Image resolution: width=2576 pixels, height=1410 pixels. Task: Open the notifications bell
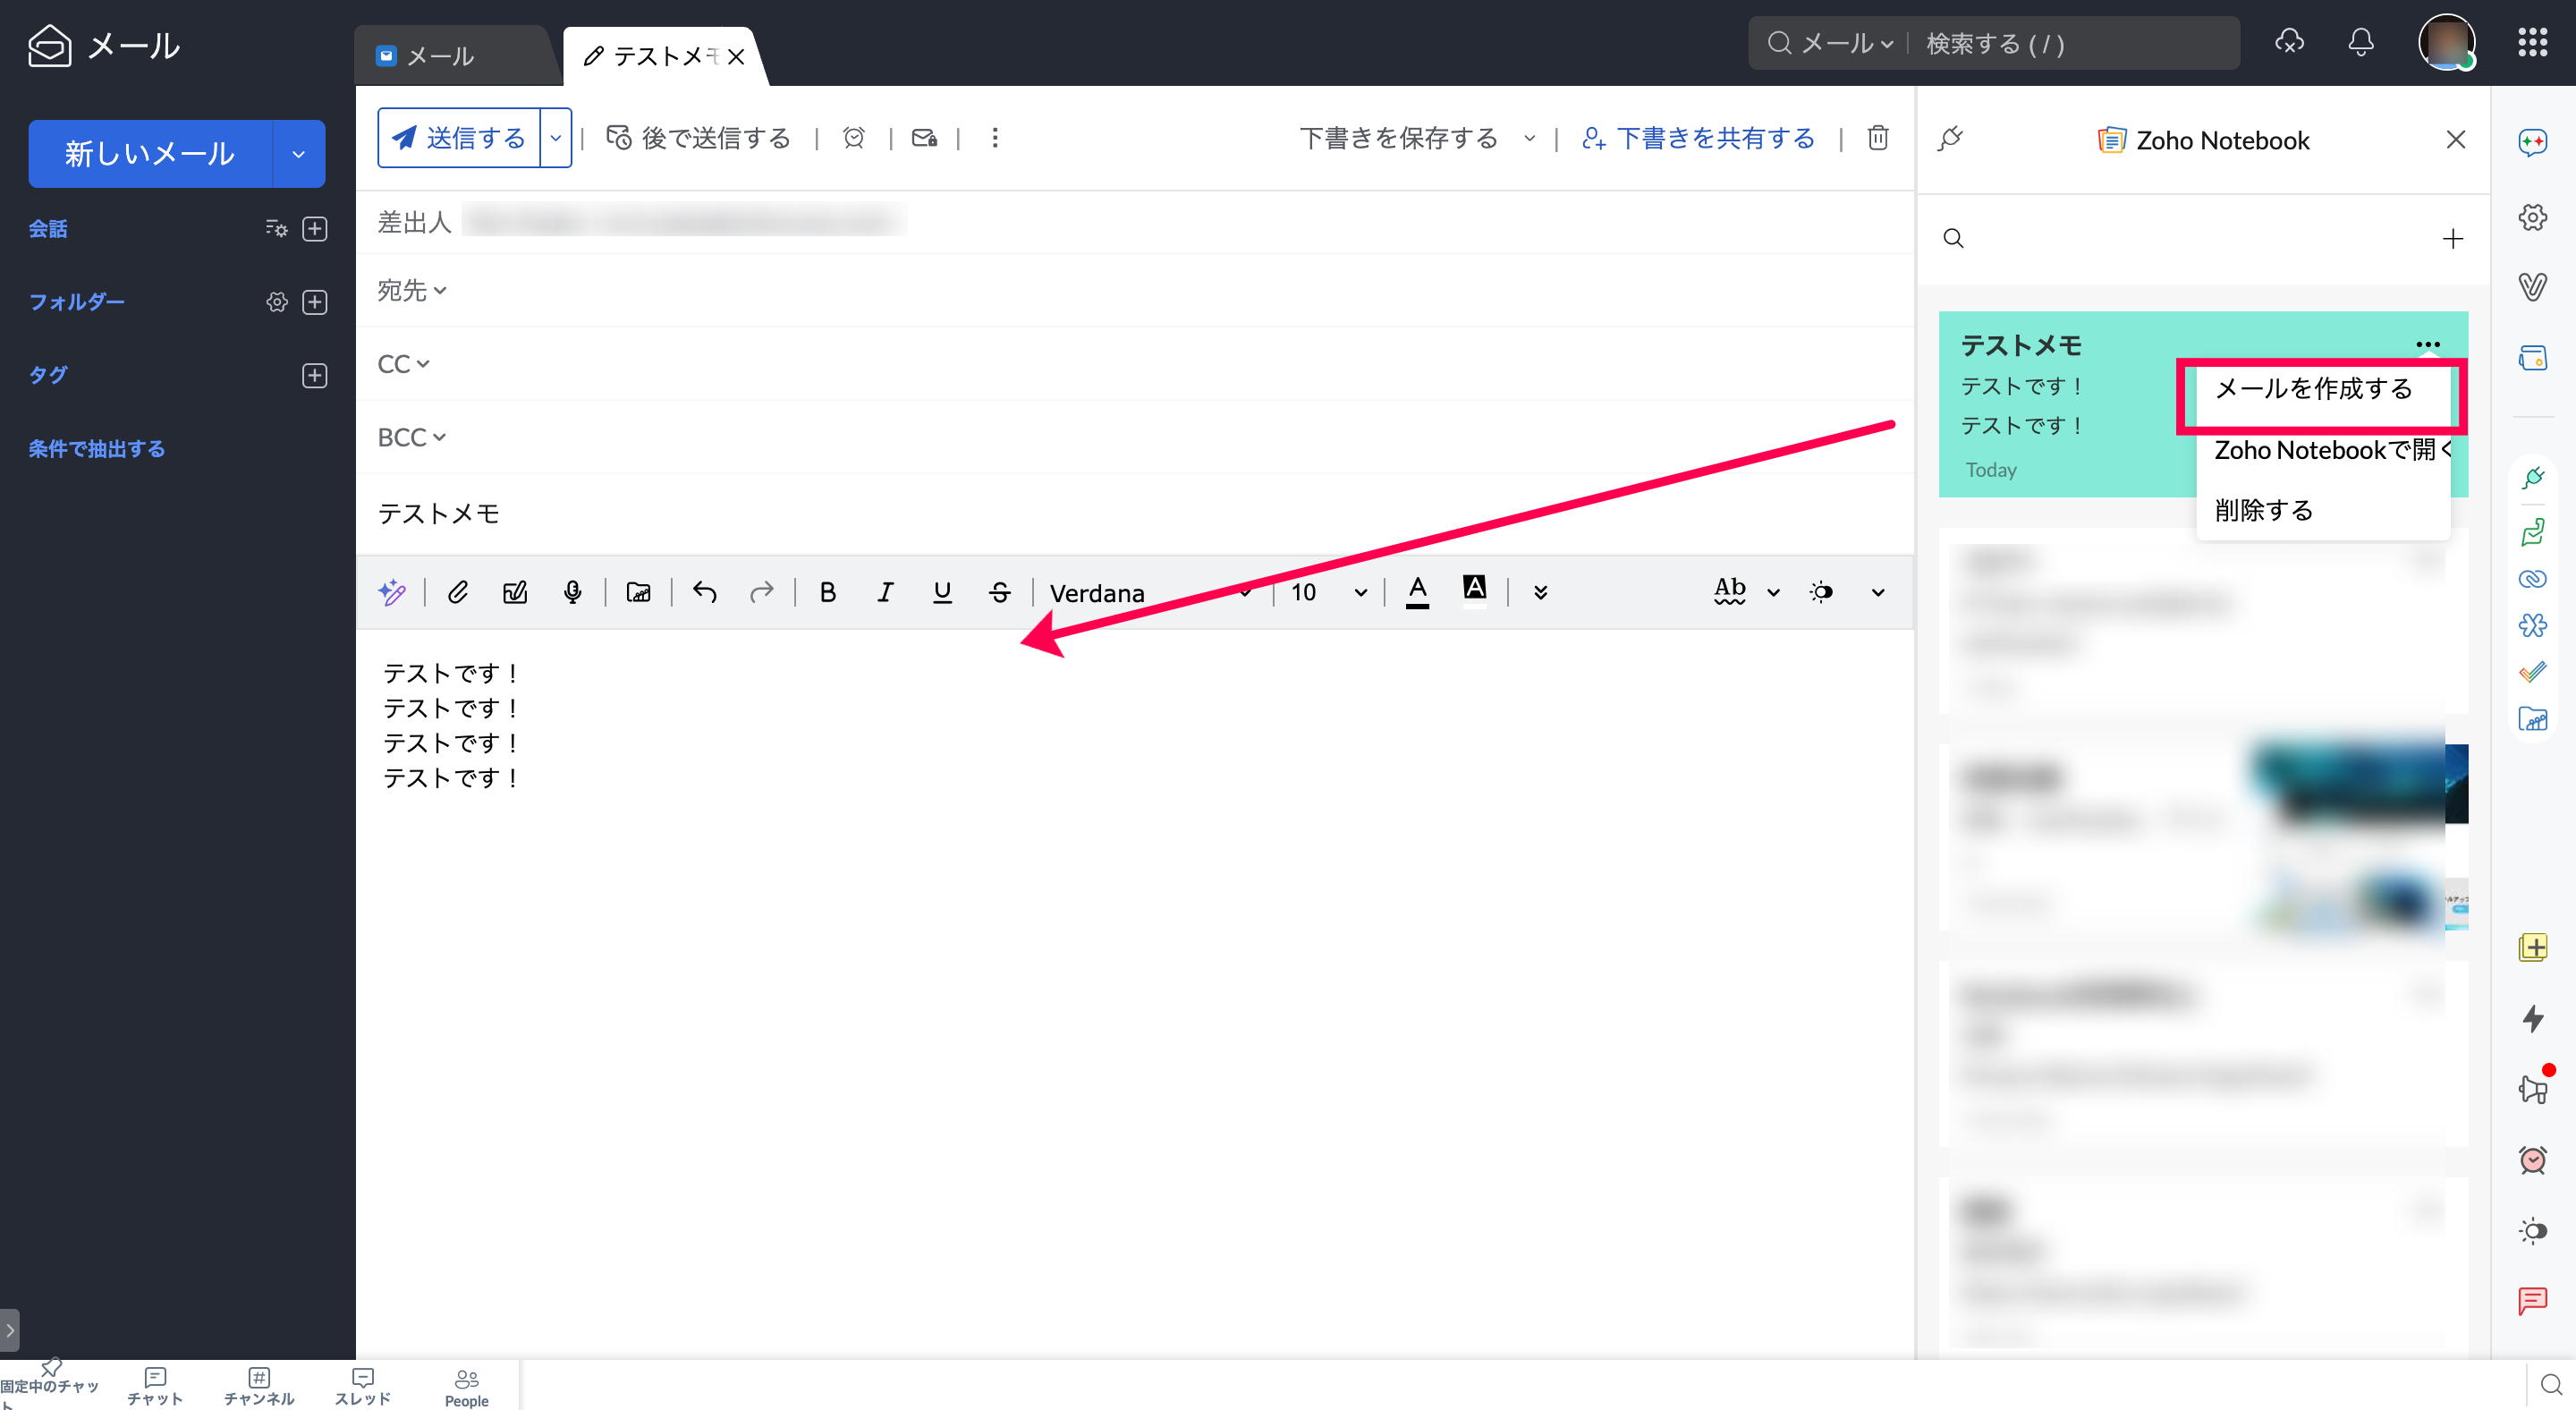coord(2360,43)
